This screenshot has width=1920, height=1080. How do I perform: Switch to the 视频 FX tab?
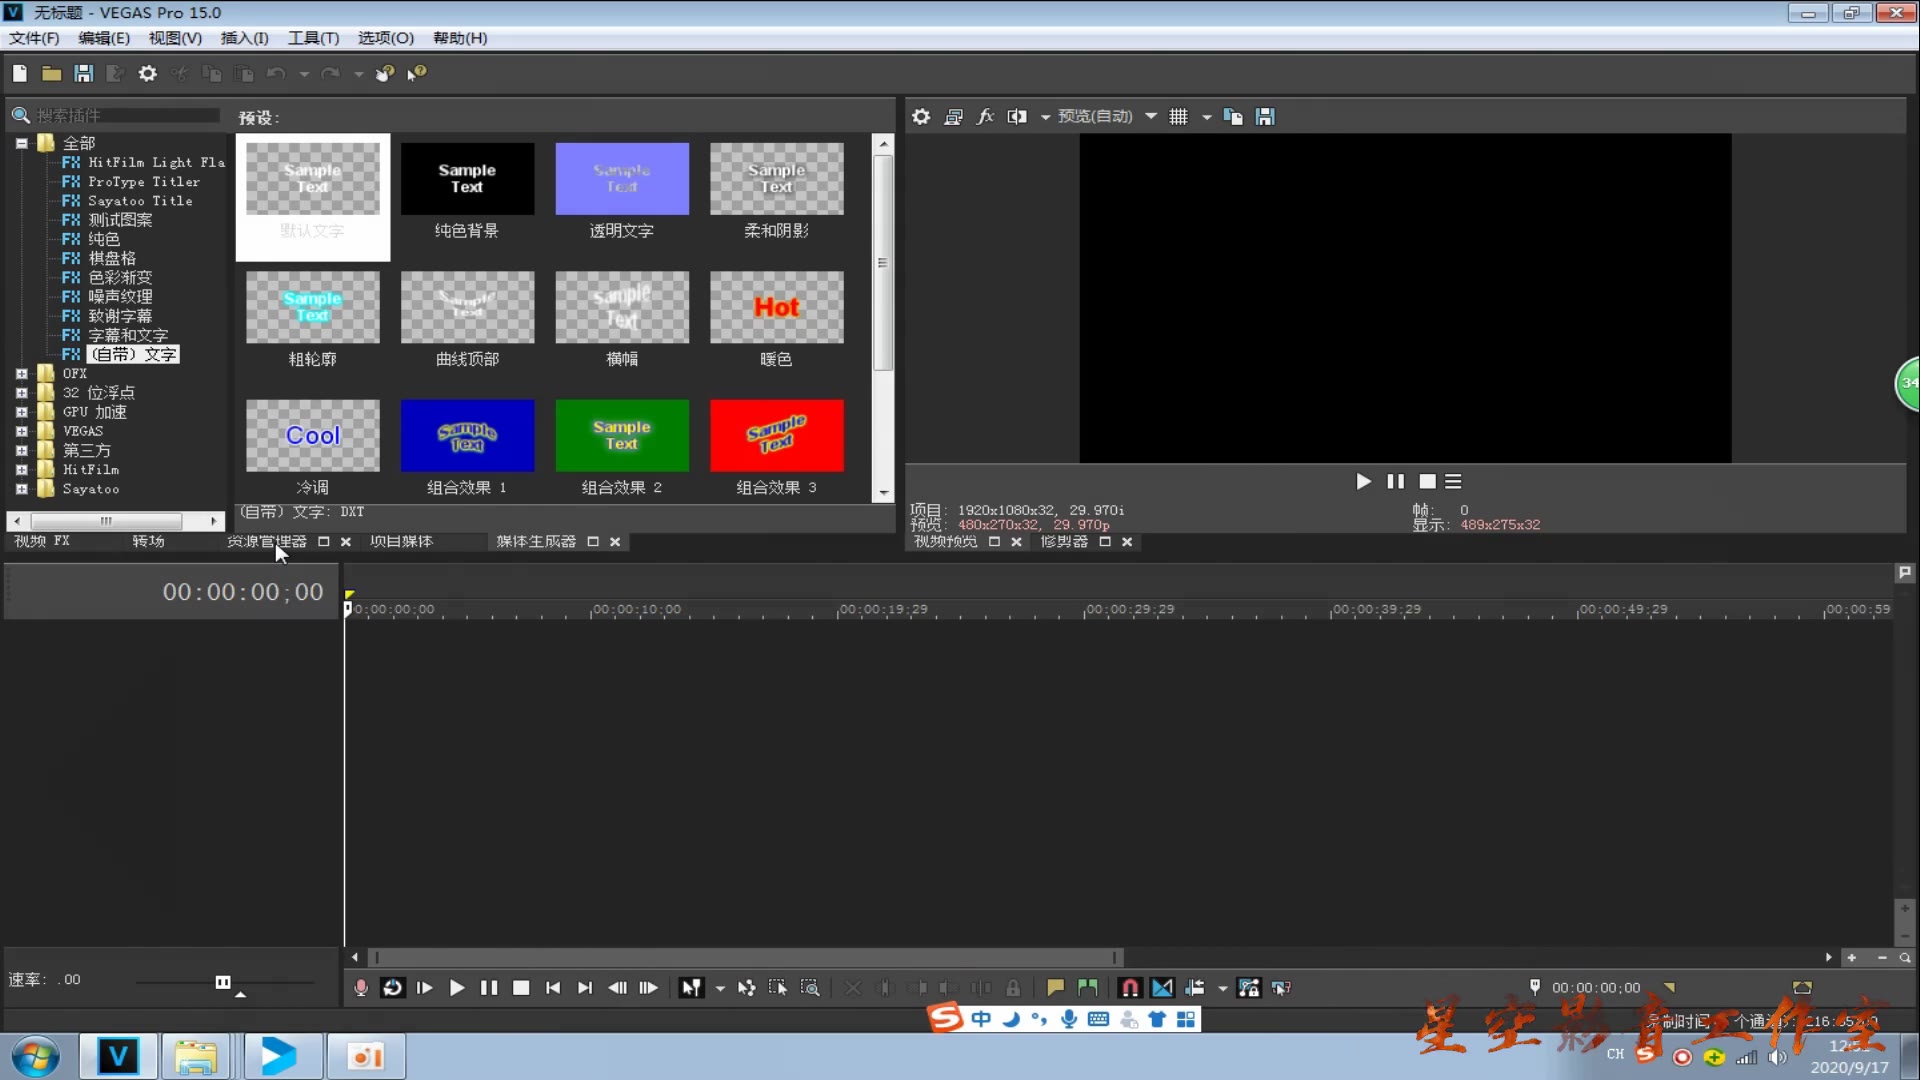click(42, 541)
